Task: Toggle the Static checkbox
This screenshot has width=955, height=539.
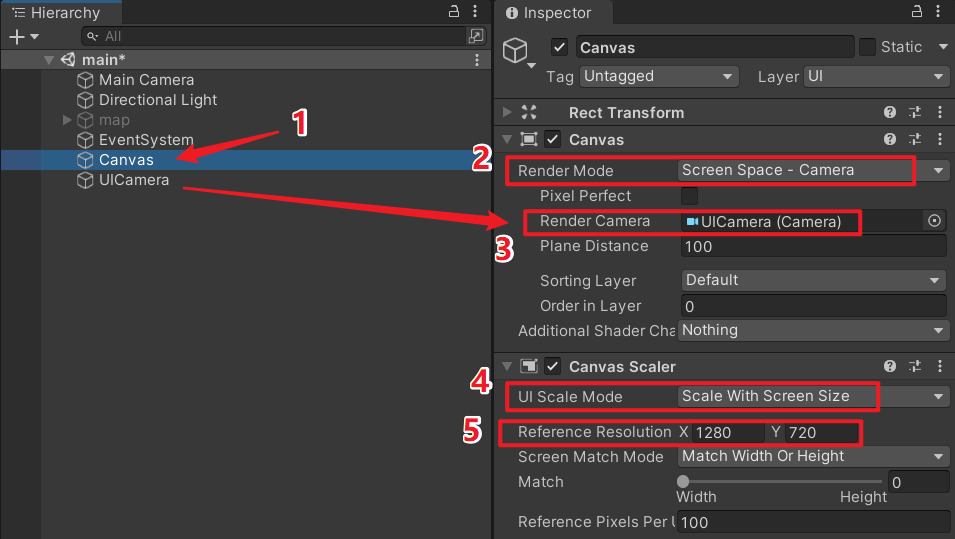Action: pyautogui.click(x=867, y=47)
